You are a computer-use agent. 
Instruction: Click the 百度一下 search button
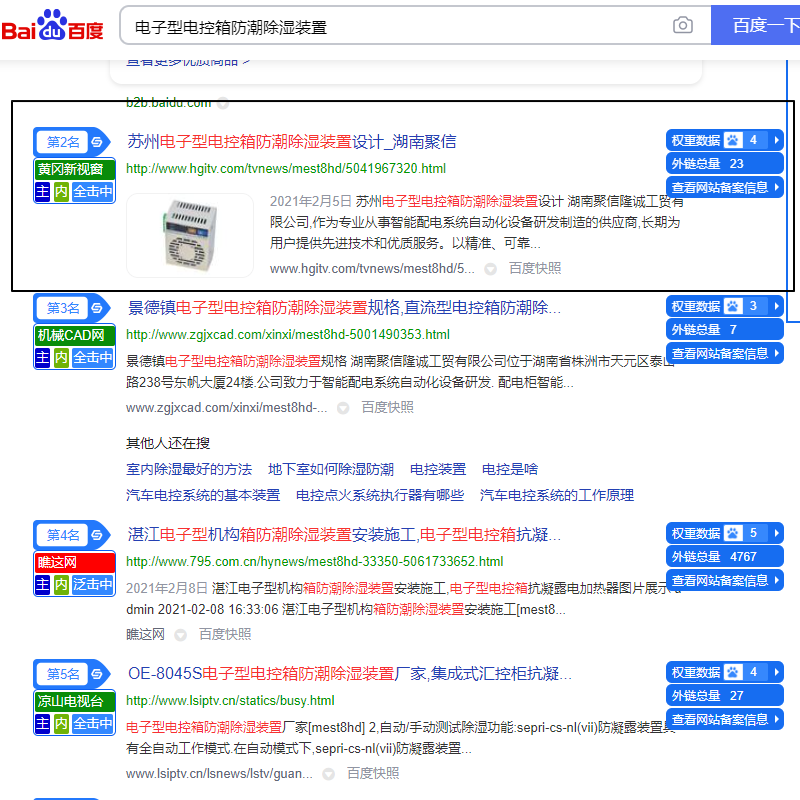point(756,25)
